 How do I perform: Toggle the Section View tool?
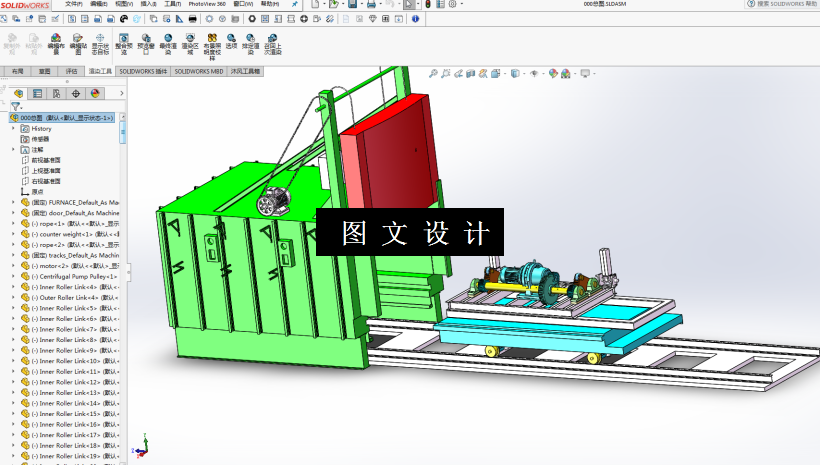tap(471, 74)
